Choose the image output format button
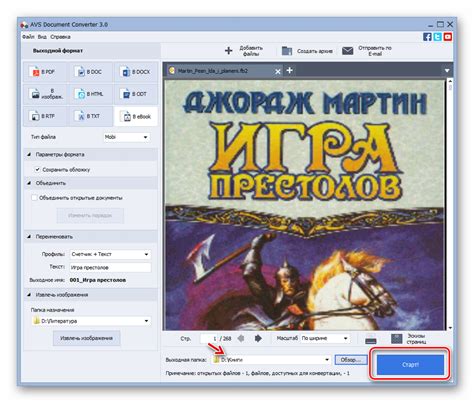The image size is (474, 403). 45,94
